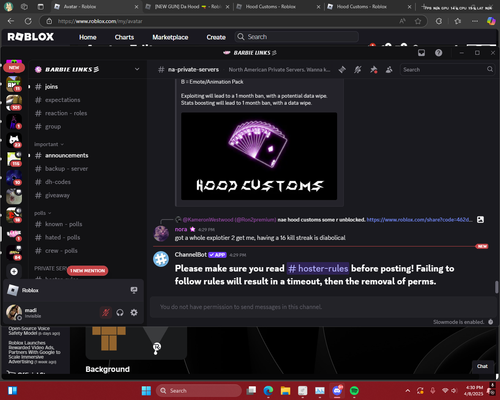Click ChannelBot's avatar
Screen dimensions: 500x400
click(x=161, y=259)
